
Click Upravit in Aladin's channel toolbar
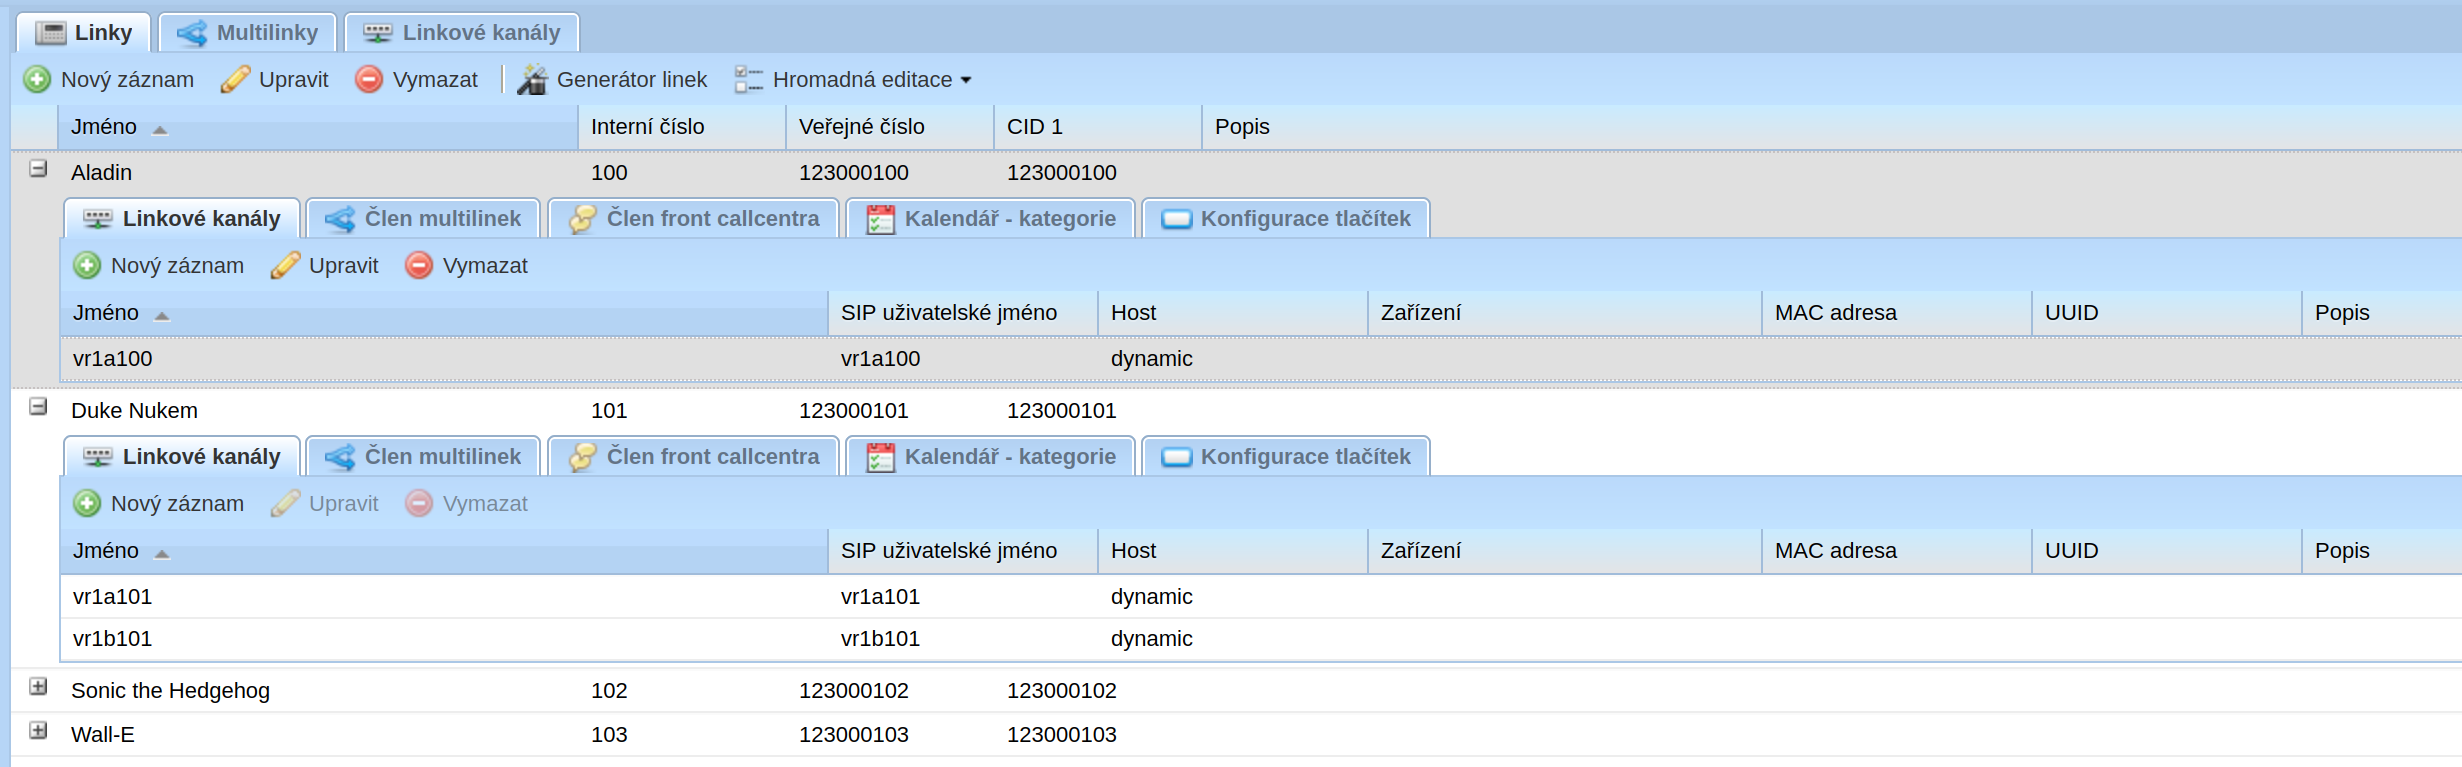click(x=325, y=265)
